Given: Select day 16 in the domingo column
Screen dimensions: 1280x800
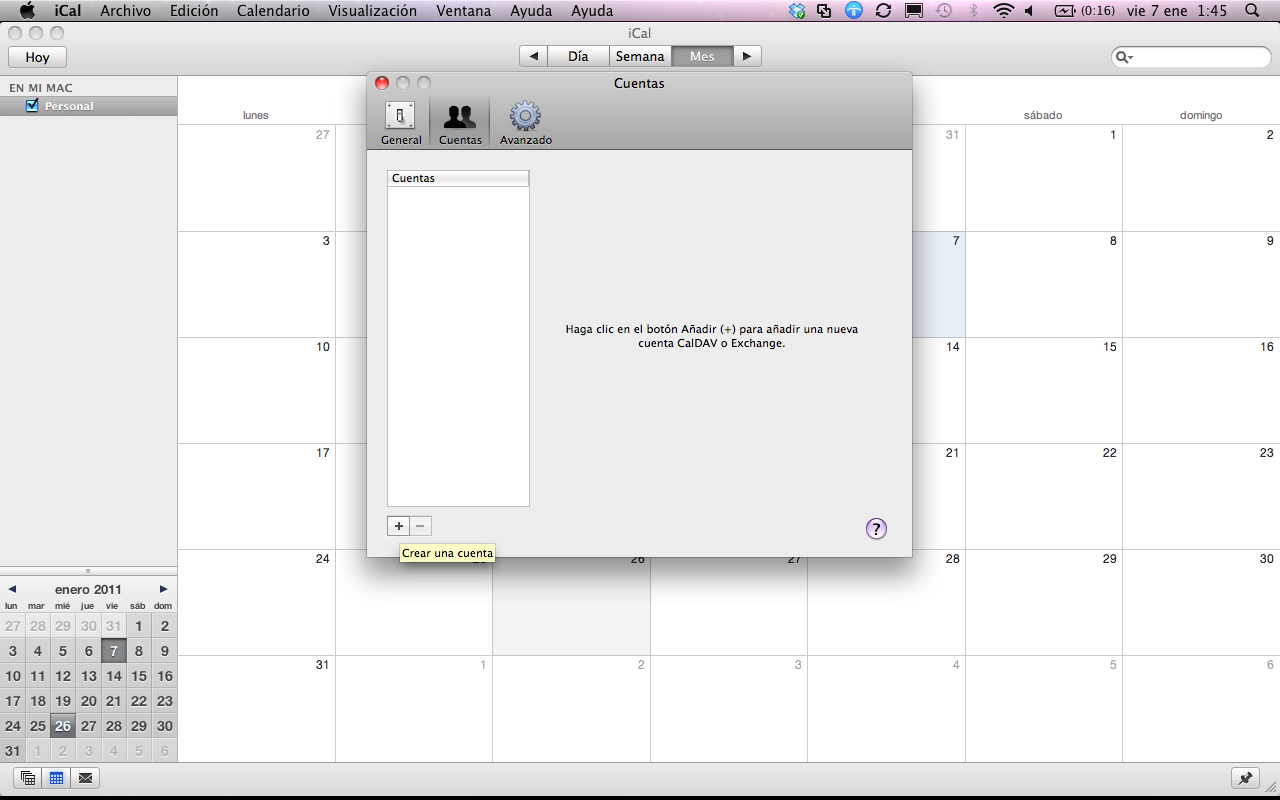Looking at the screenshot, I should (x=1201, y=390).
